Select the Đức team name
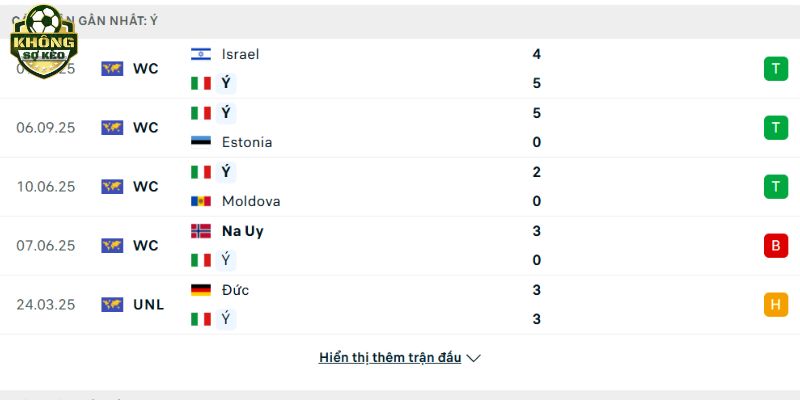 236,290
